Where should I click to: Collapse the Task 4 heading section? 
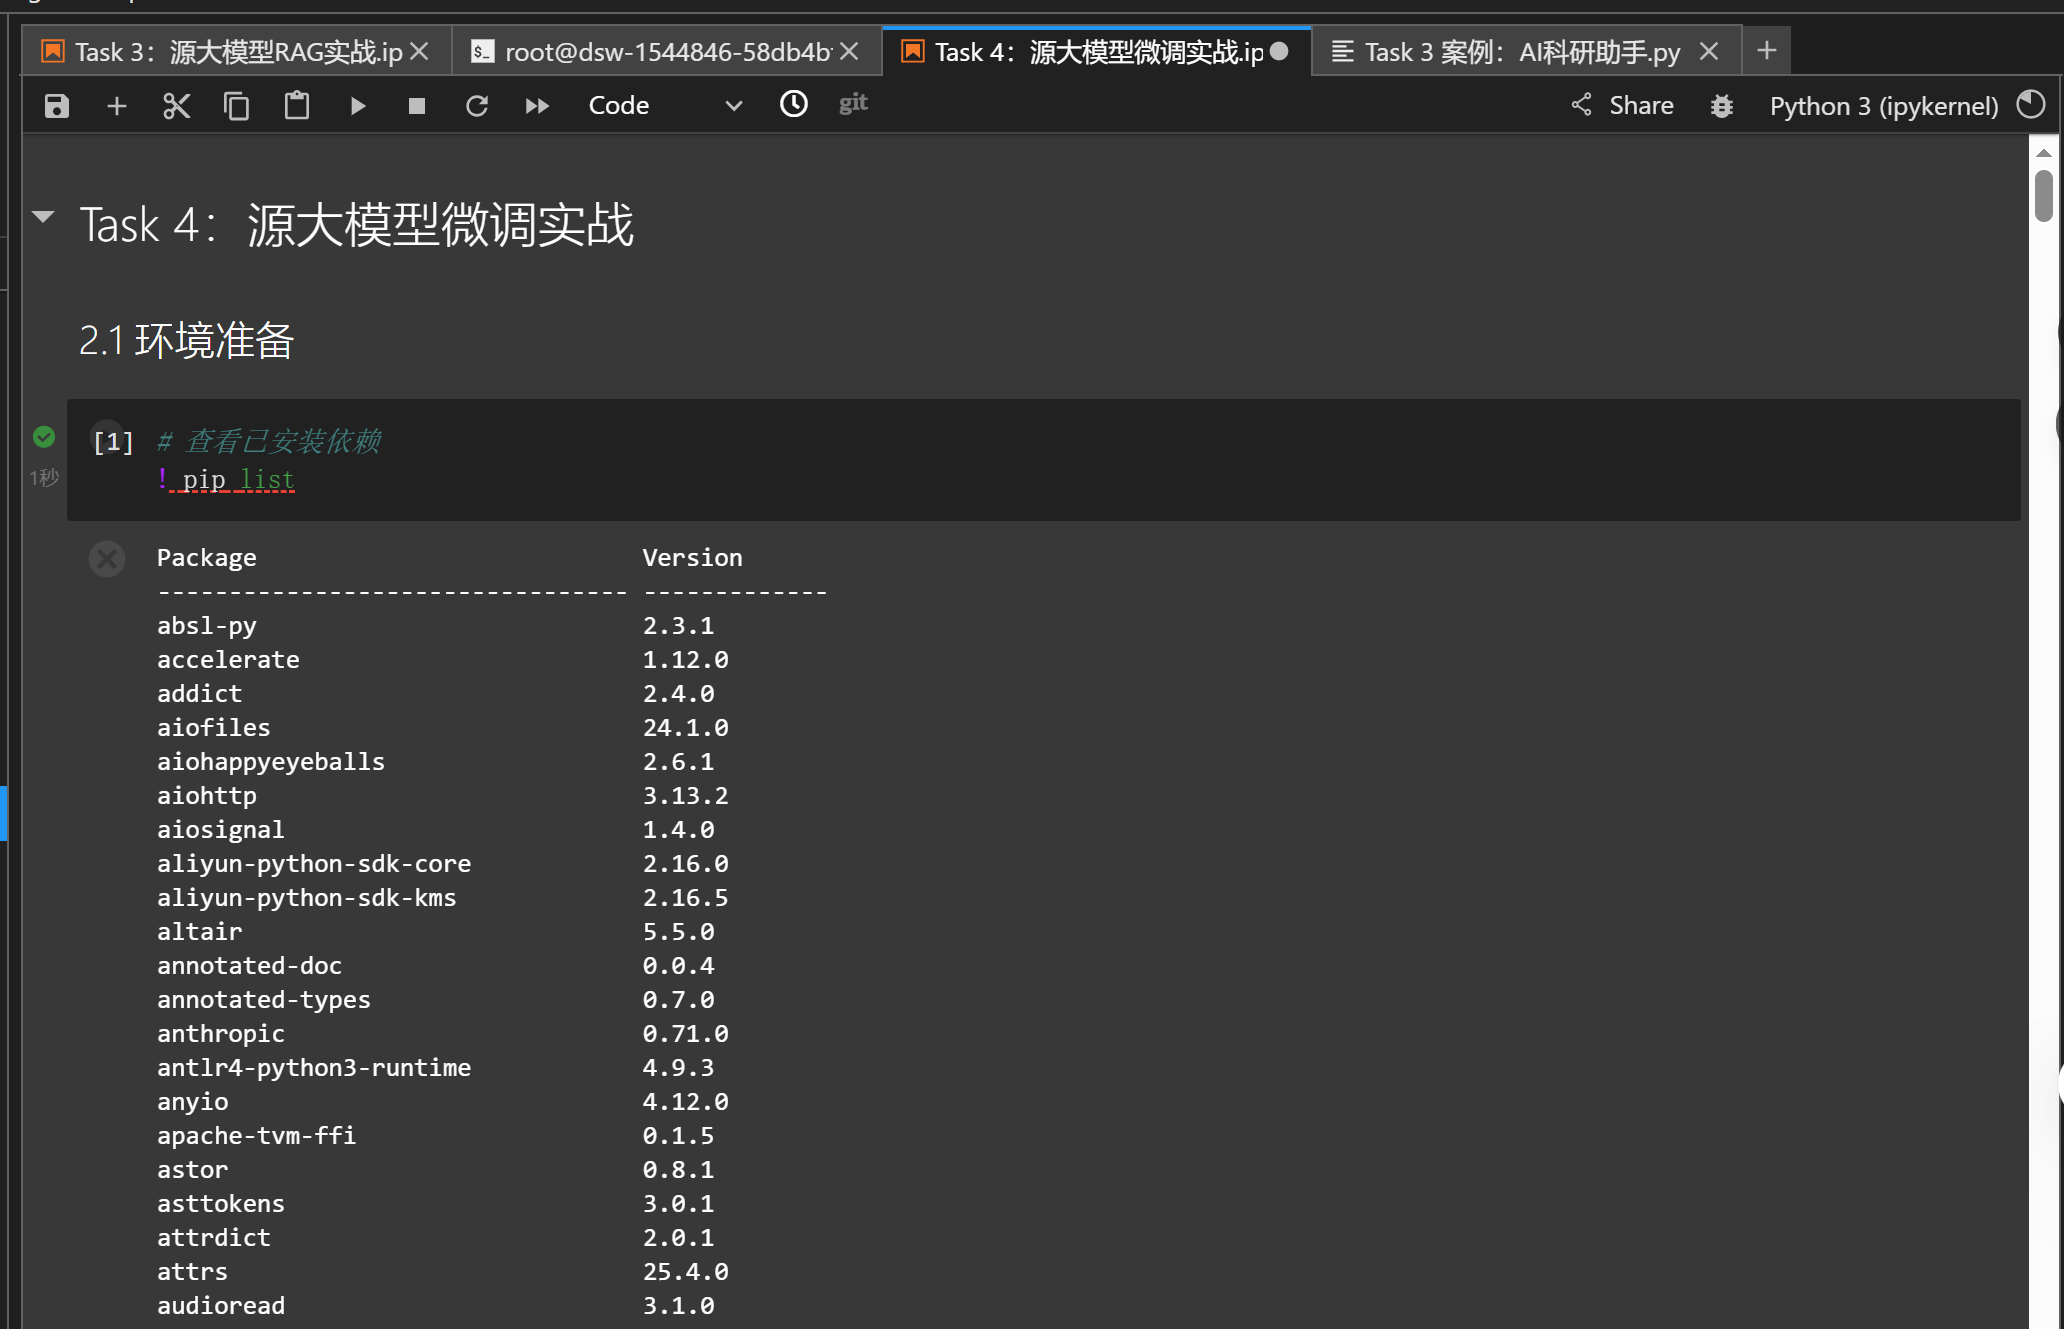point(43,216)
